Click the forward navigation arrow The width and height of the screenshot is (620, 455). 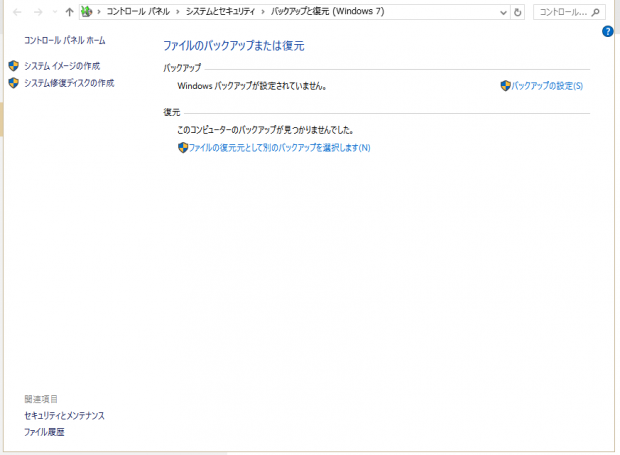click(38, 12)
